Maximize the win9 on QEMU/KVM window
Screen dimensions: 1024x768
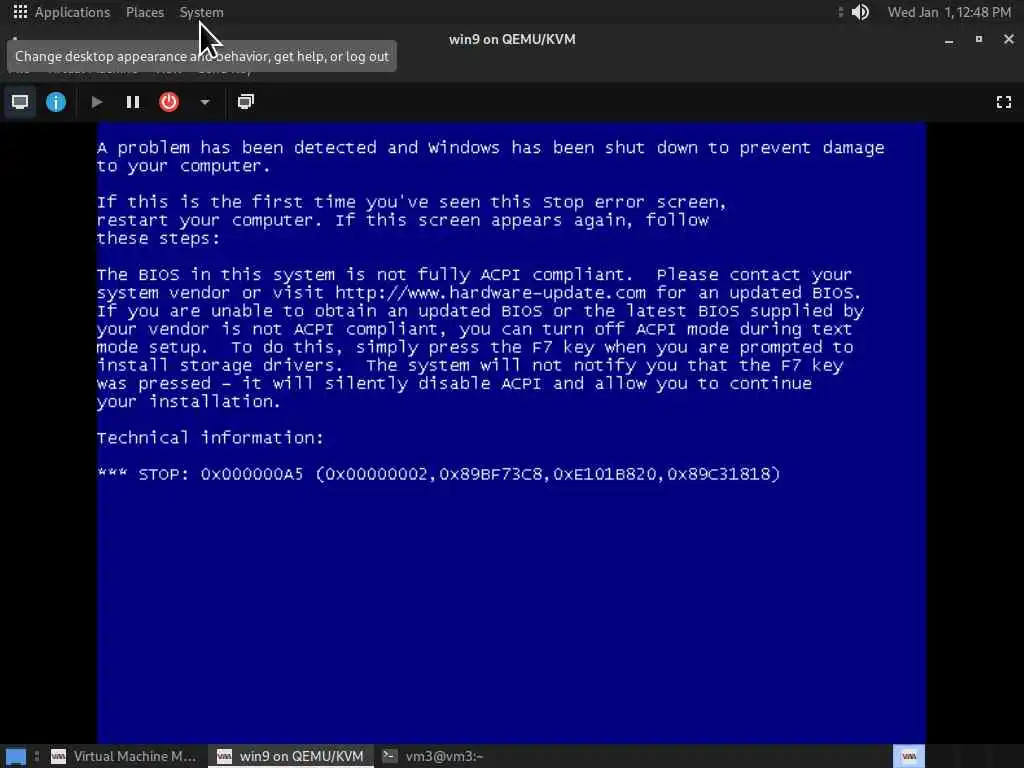[978, 39]
